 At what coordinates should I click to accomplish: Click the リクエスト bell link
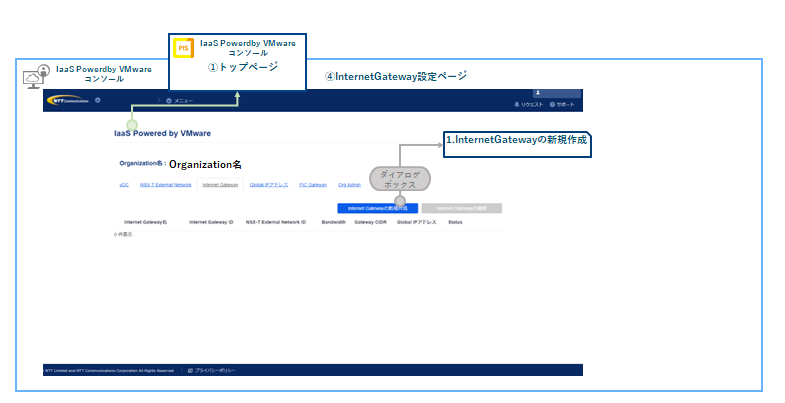pos(529,105)
